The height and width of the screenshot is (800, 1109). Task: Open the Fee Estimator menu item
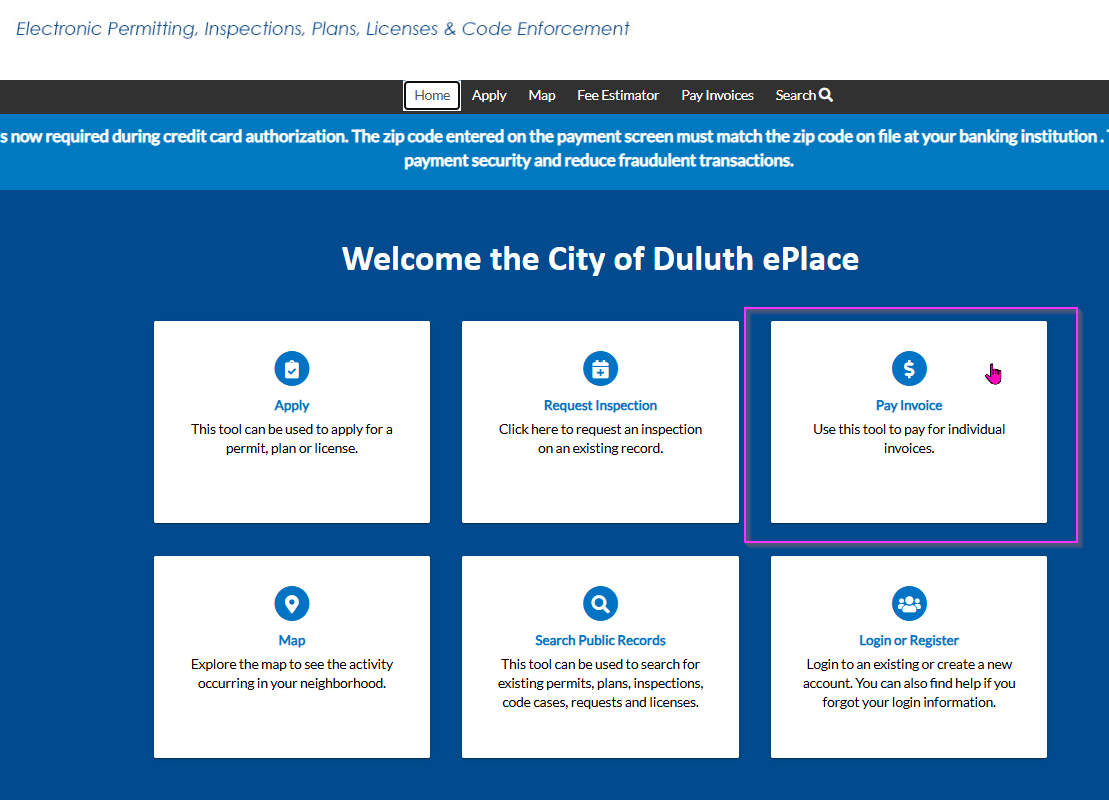point(618,95)
